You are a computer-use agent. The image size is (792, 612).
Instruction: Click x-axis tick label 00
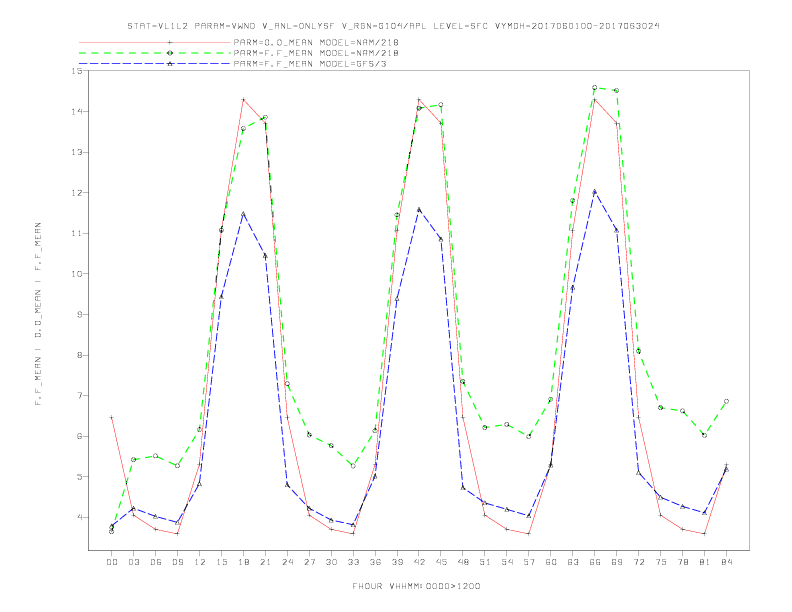[112, 562]
